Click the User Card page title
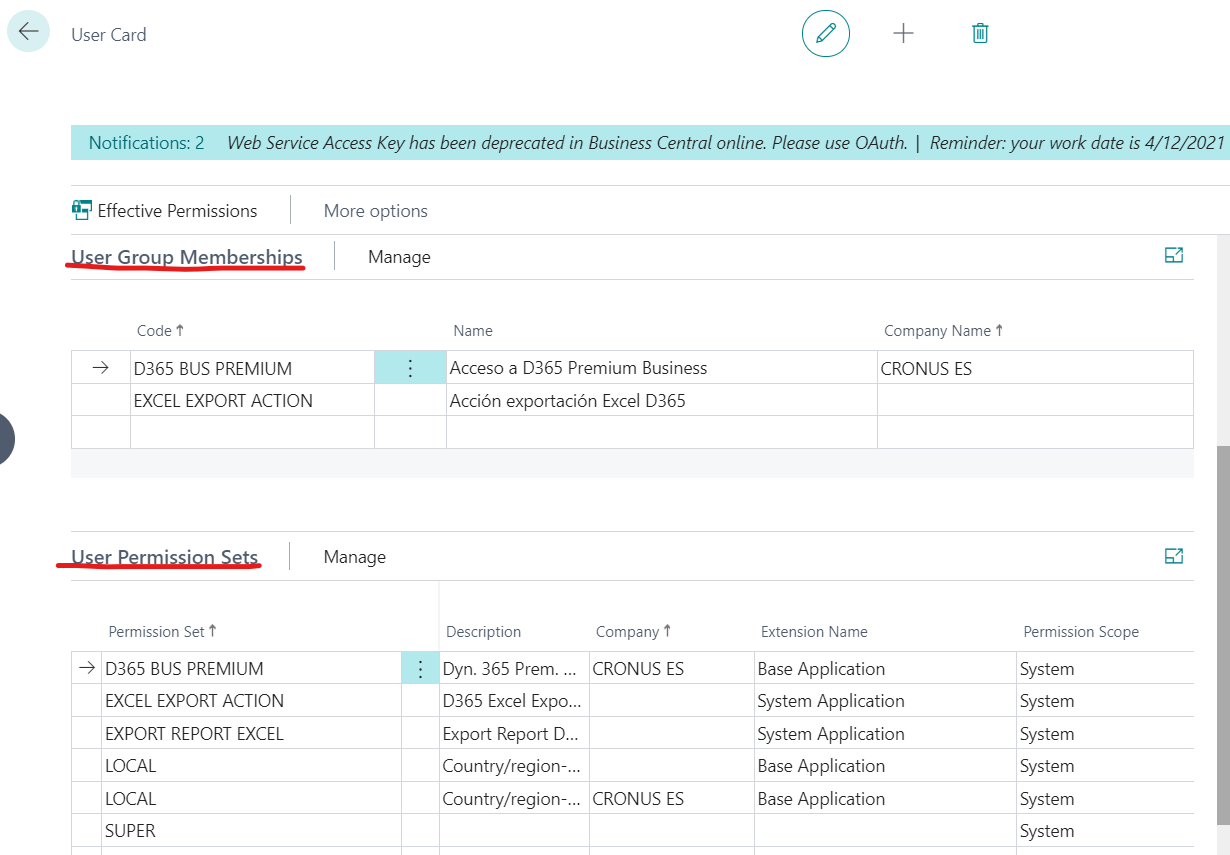The width and height of the screenshot is (1230, 855). click(109, 34)
